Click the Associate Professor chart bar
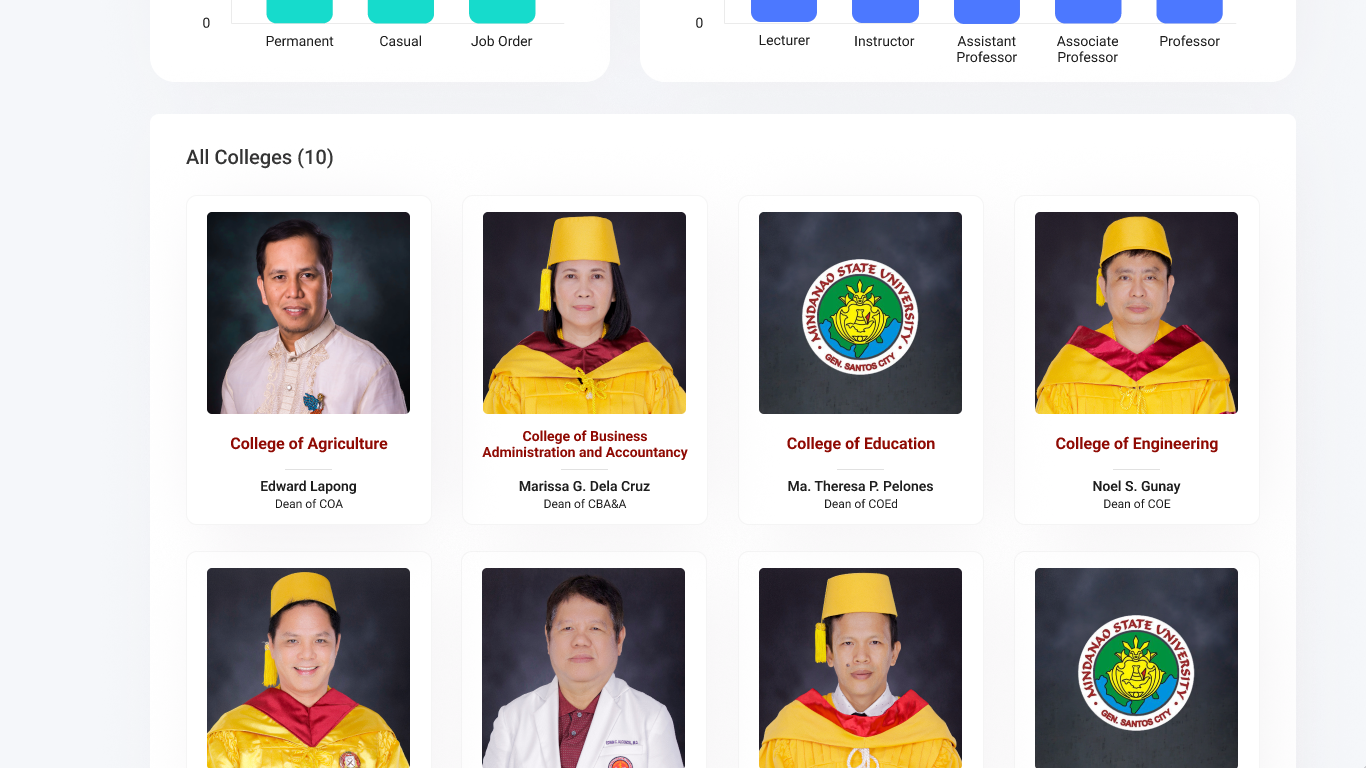This screenshot has height=768, width=1366. coord(1088,11)
